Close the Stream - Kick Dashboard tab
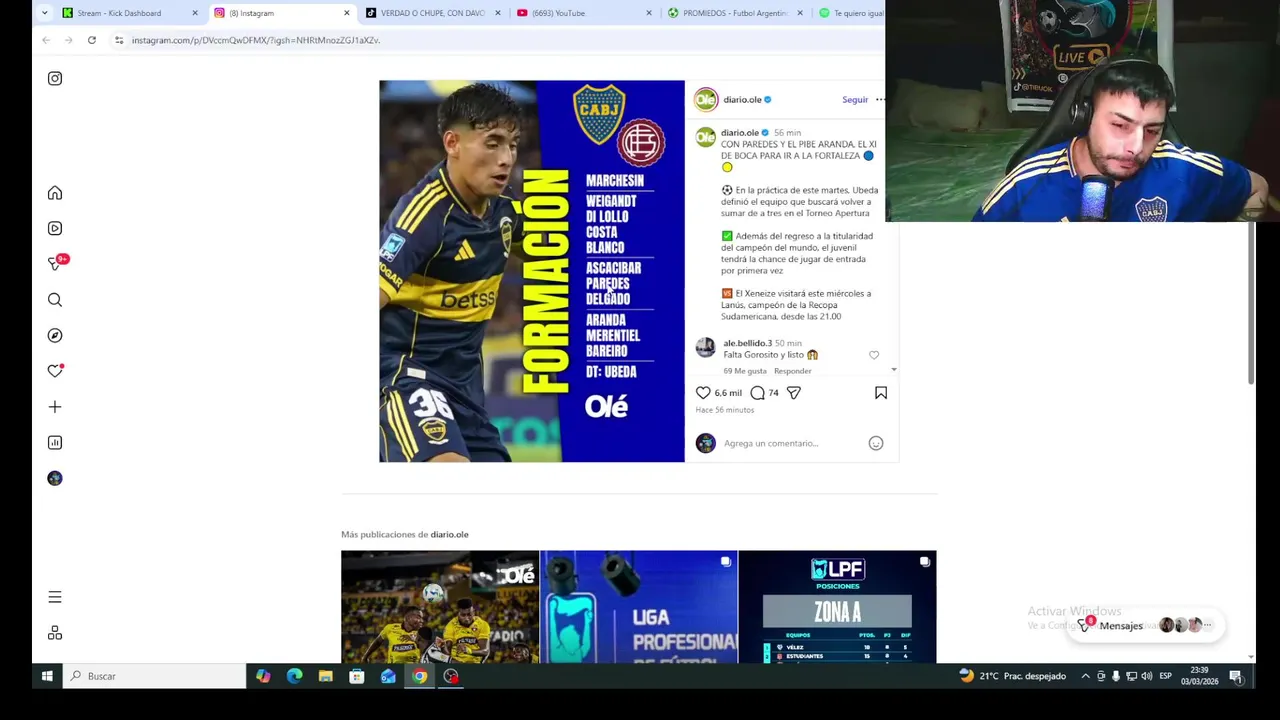The height and width of the screenshot is (720, 1280). [195, 13]
